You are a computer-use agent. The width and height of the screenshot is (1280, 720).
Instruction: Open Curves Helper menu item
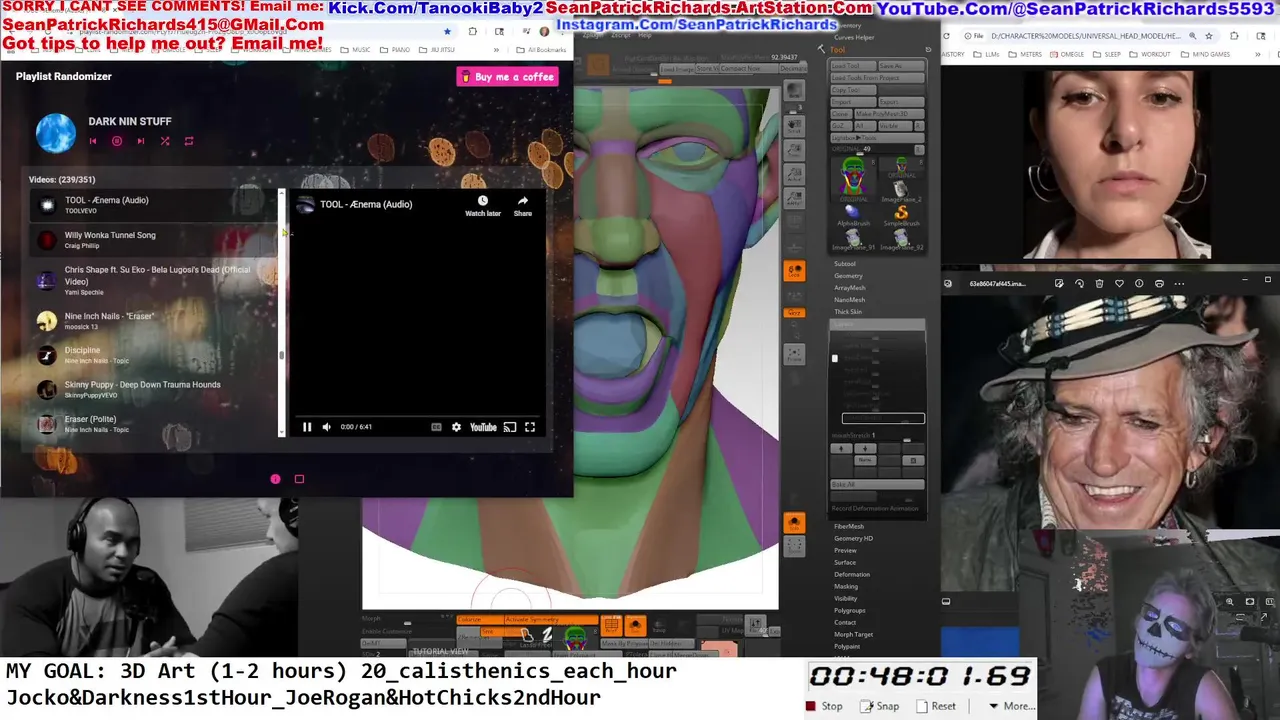852,37
